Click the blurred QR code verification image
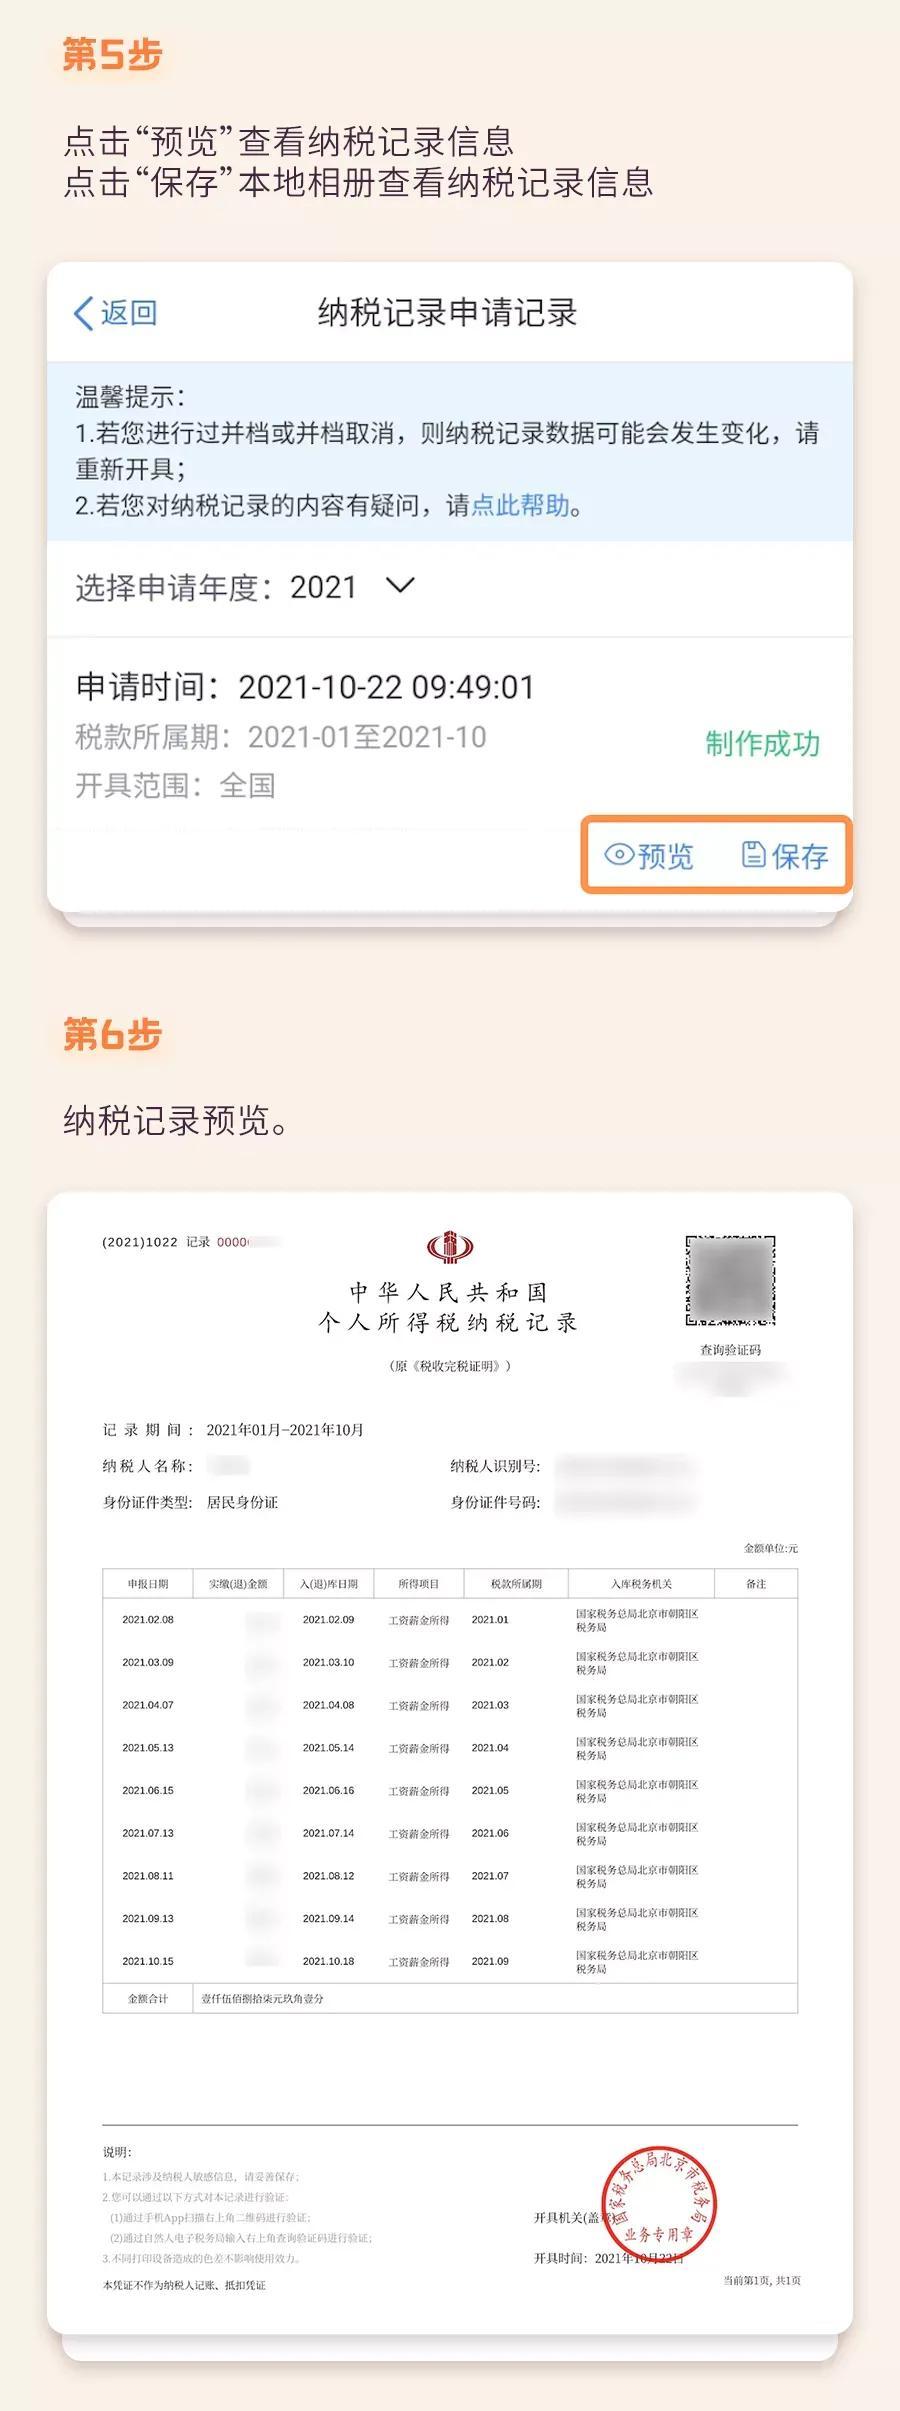This screenshot has width=900, height=2411. [730, 1280]
